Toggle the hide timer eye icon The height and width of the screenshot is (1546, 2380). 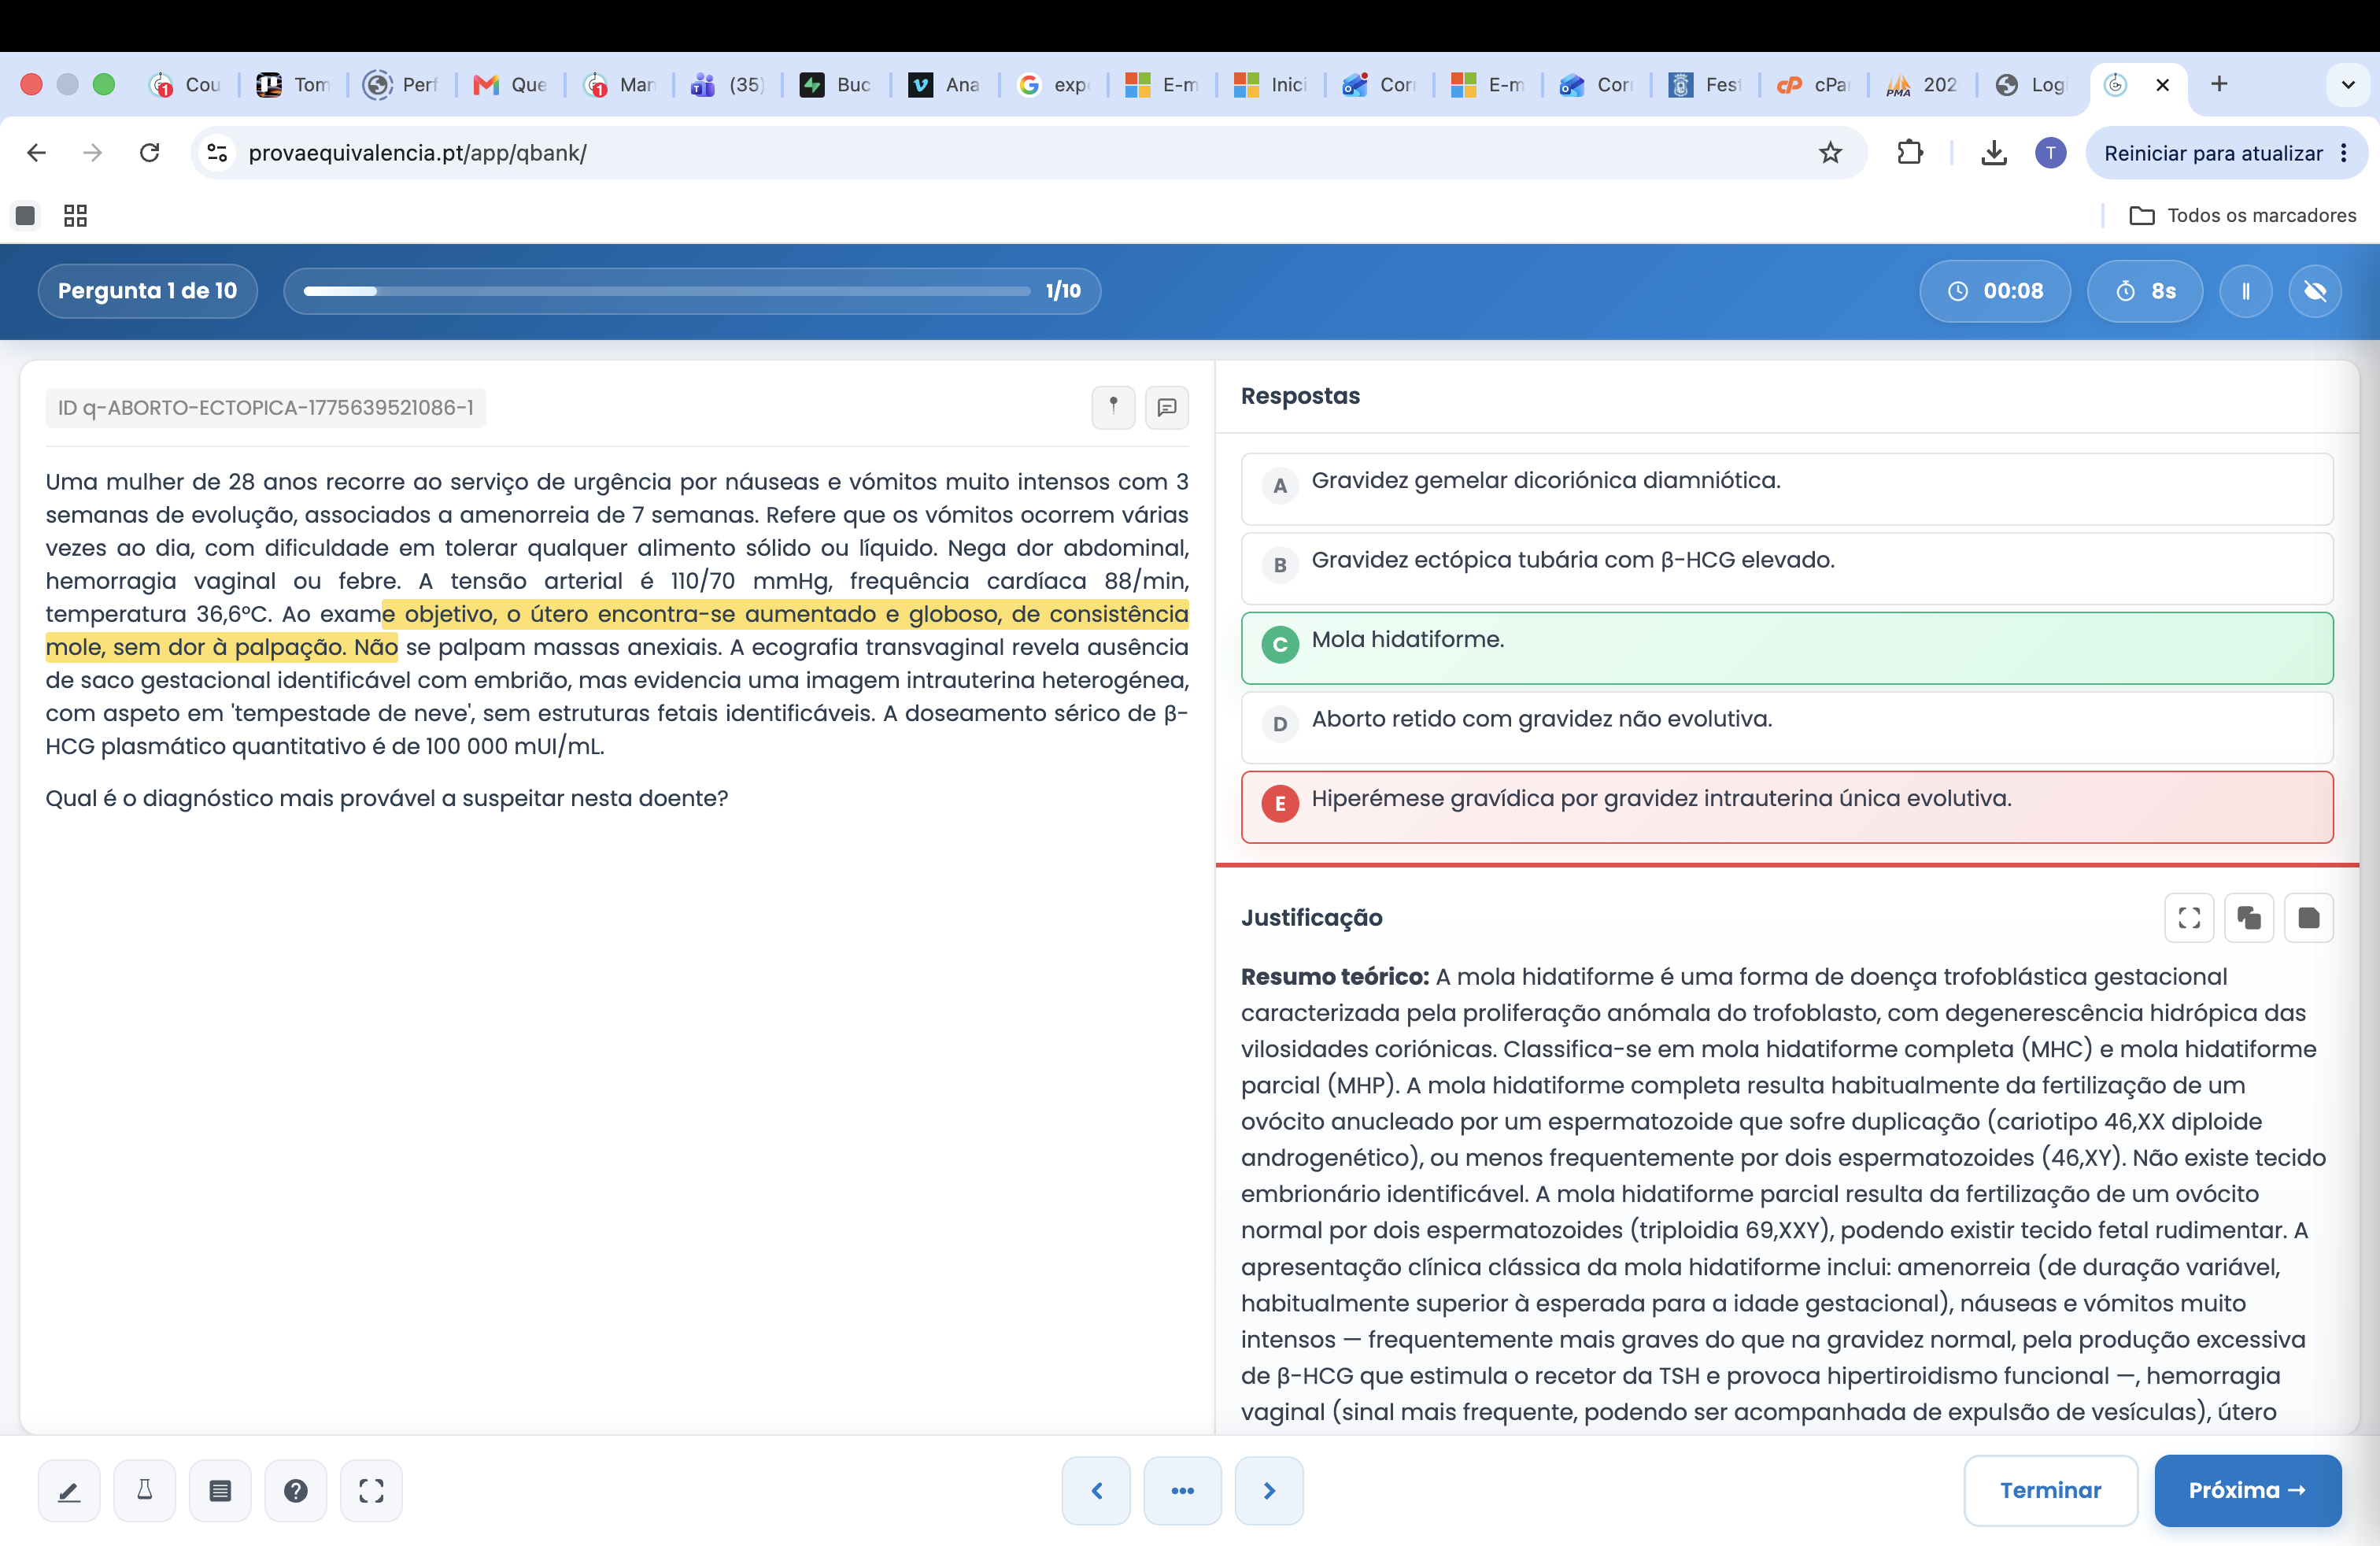tap(2315, 291)
